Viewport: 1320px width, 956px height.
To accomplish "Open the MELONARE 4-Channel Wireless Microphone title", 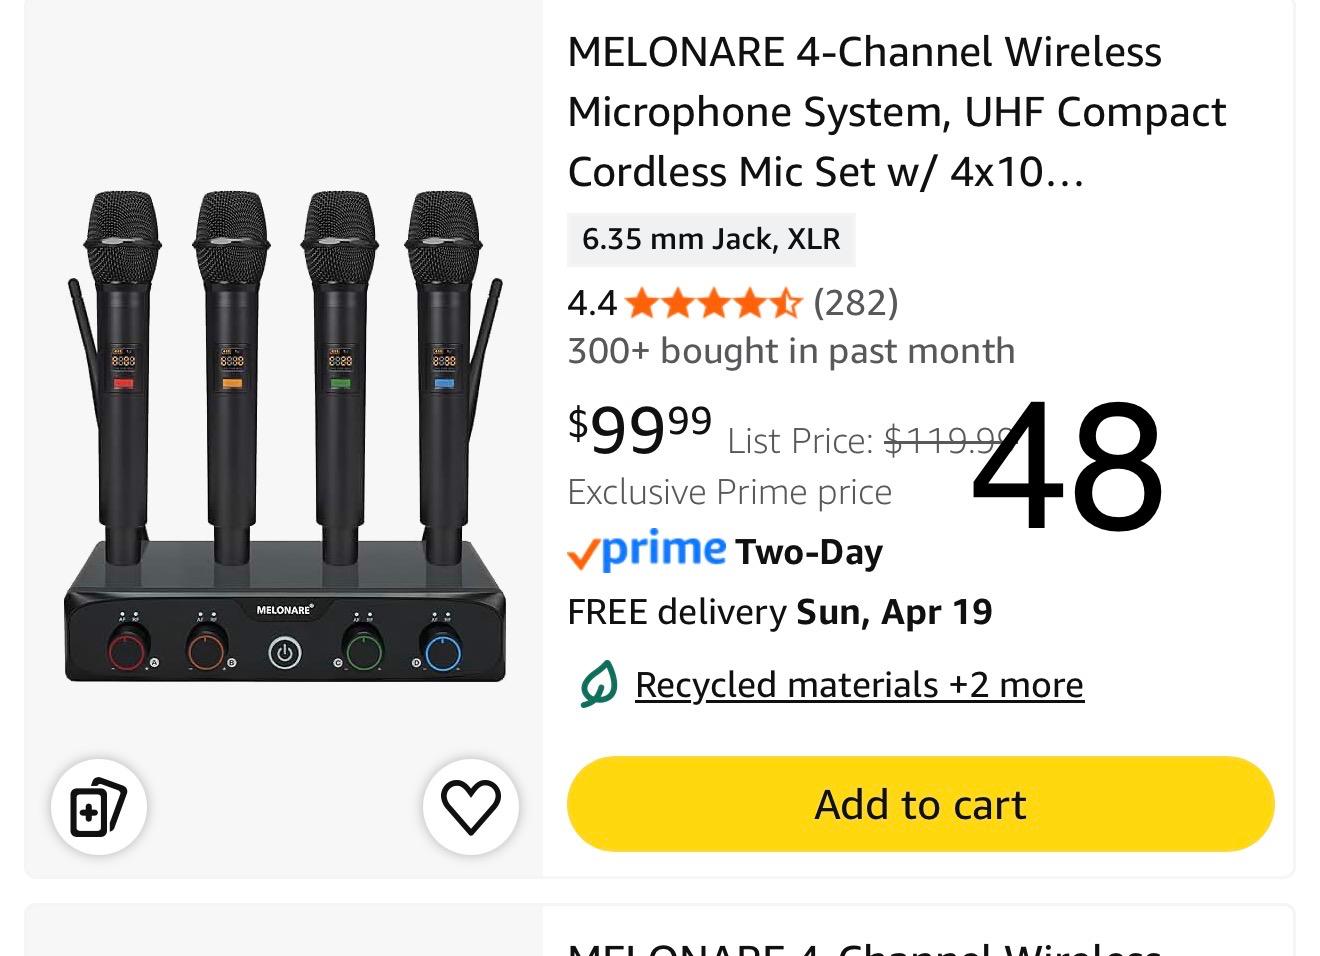I will coord(896,112).
